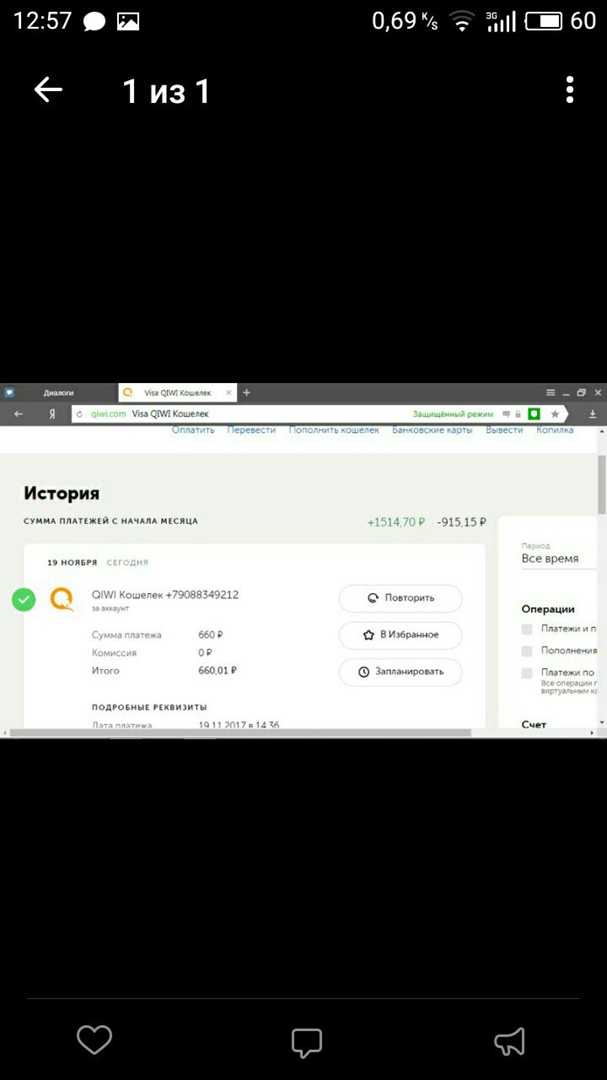The width and height of the screenshot is (607, 1080).
Task: Check the 'Пополнения' operations checkbox
Action: pos(527,651)
